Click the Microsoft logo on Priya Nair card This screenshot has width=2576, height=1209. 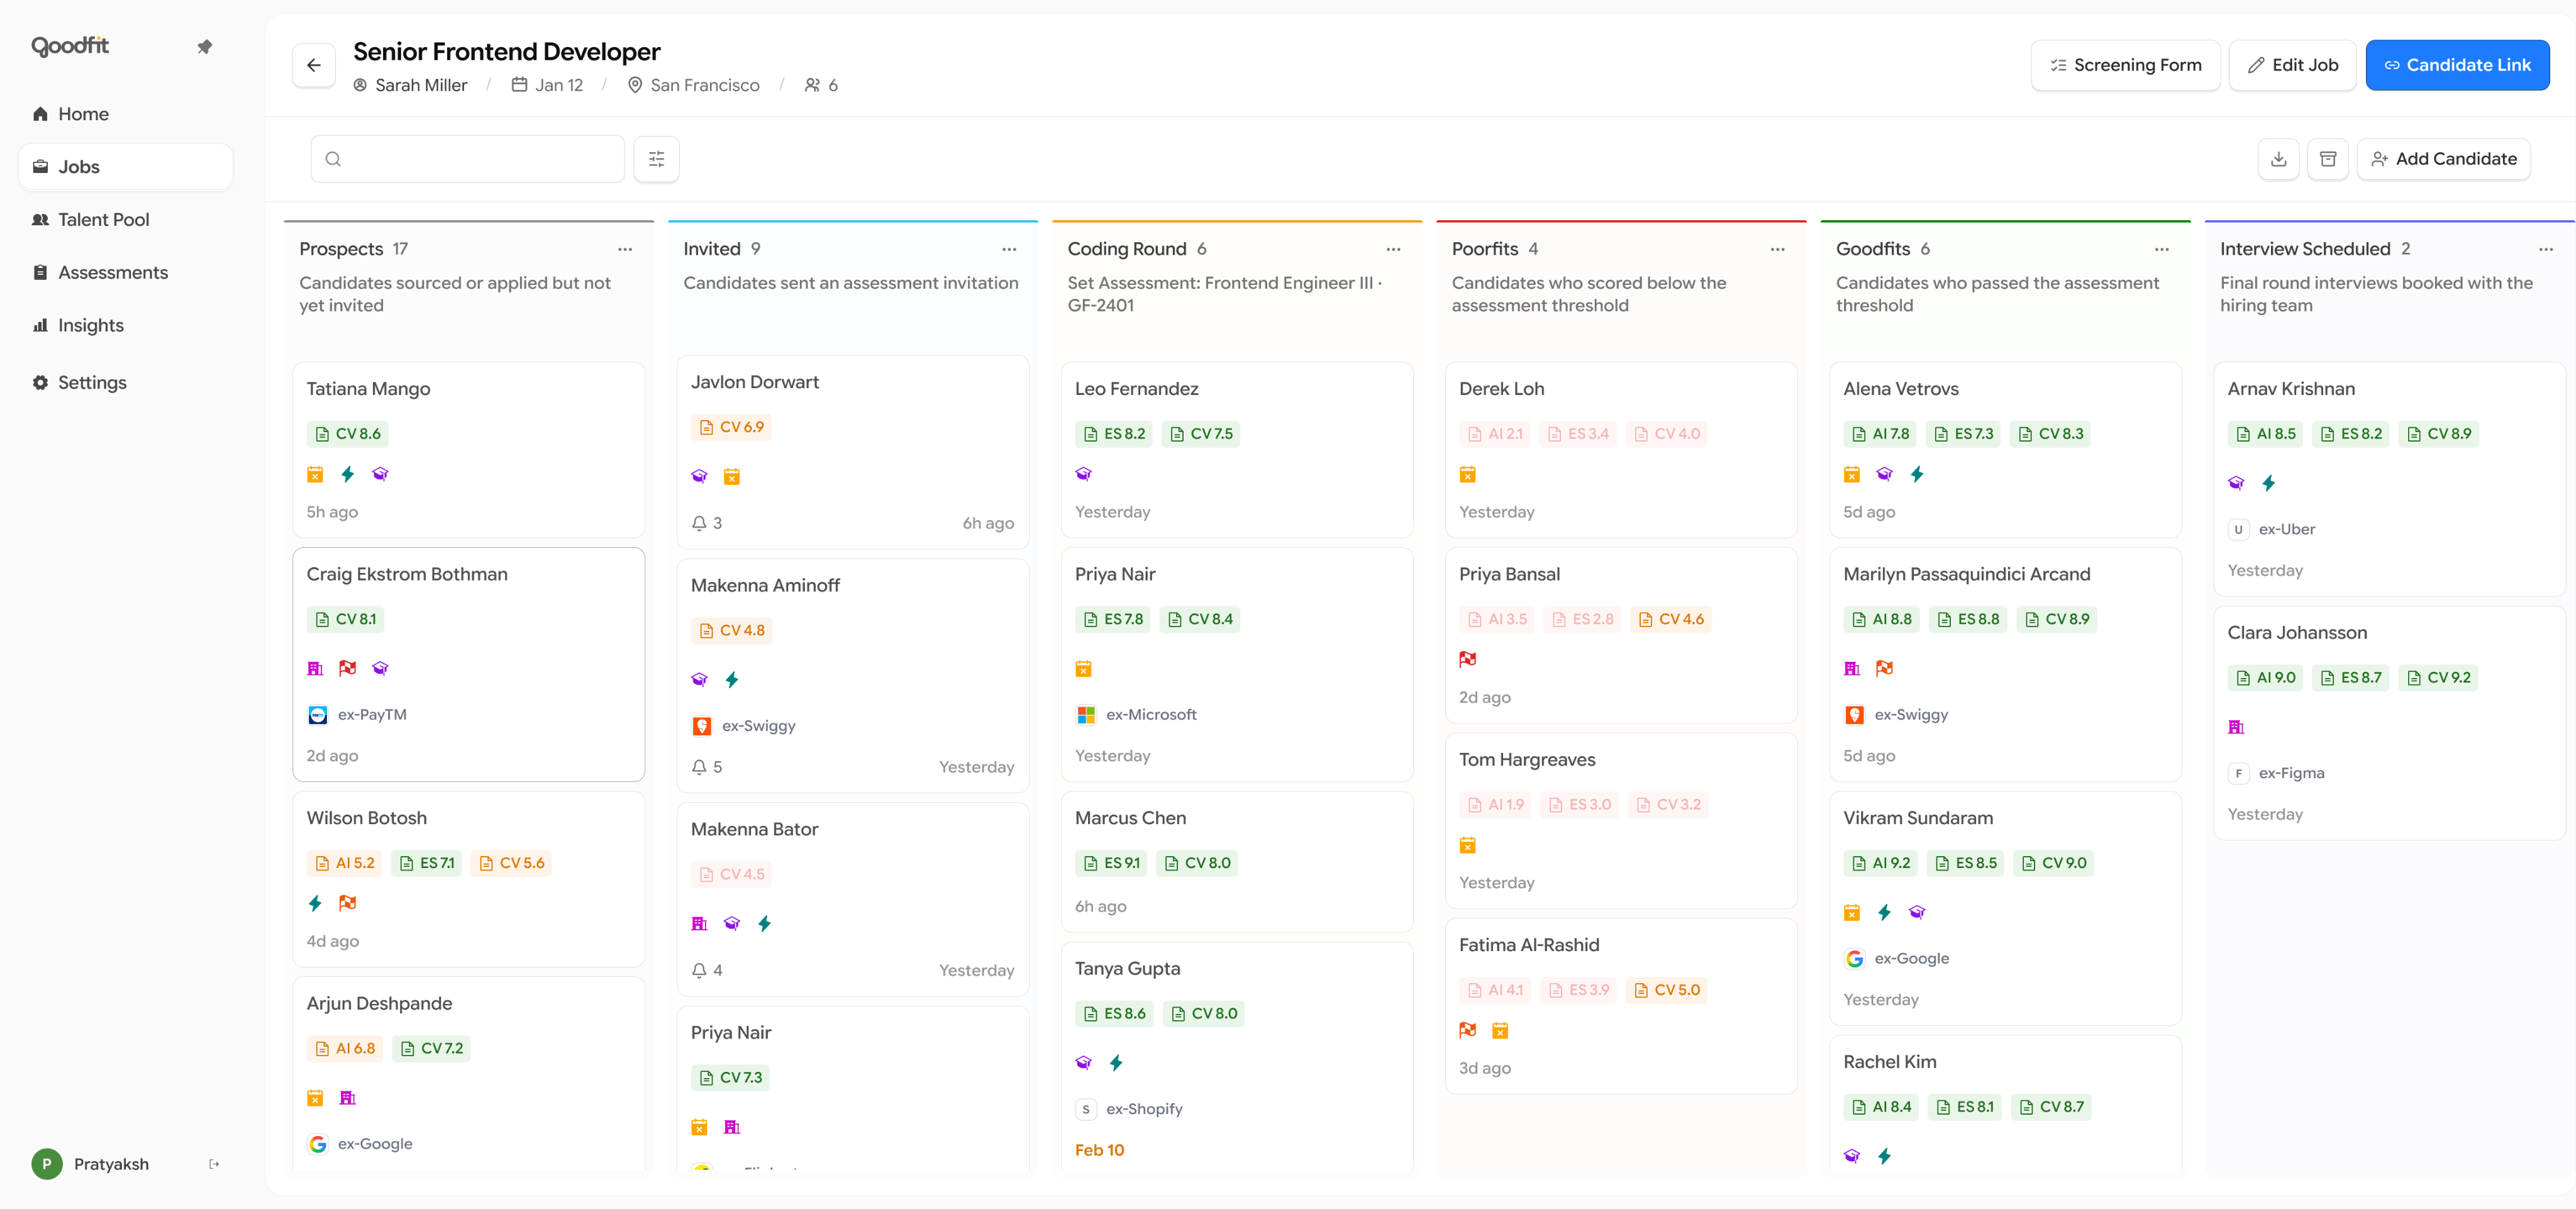click(1086, 714)
